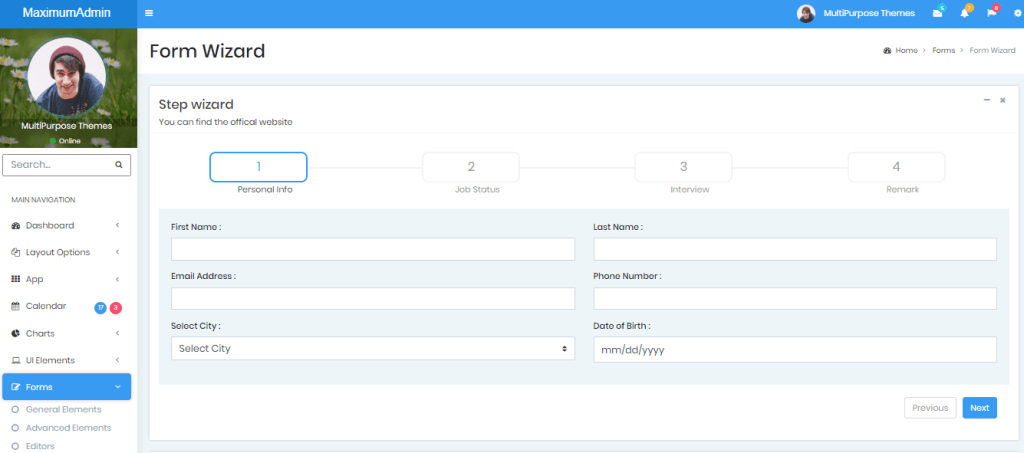This screenshot has width=1024, height=453.
Task: Click the Calendar icon in sidebar
Action: coord(16,306)
